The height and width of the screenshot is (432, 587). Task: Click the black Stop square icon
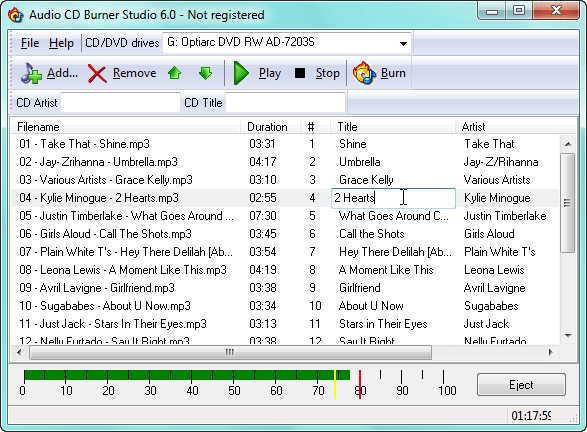[x=300, y=73]
